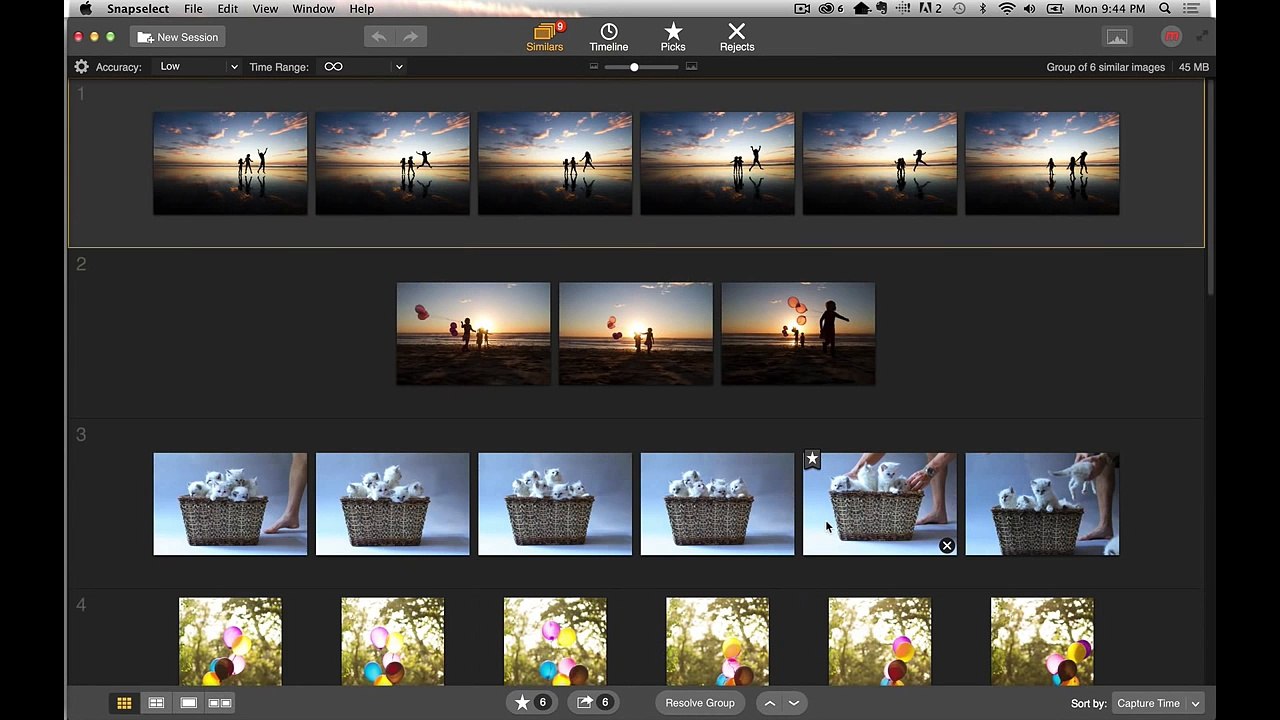Click the small-thumbnail icon left of slider
1280x720 pixels.
pos(594,67)
